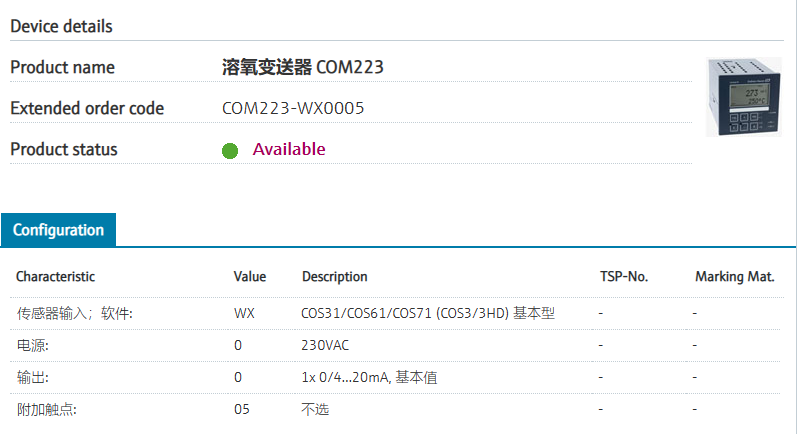Click the Marking Mat. column header

point(734,276)
